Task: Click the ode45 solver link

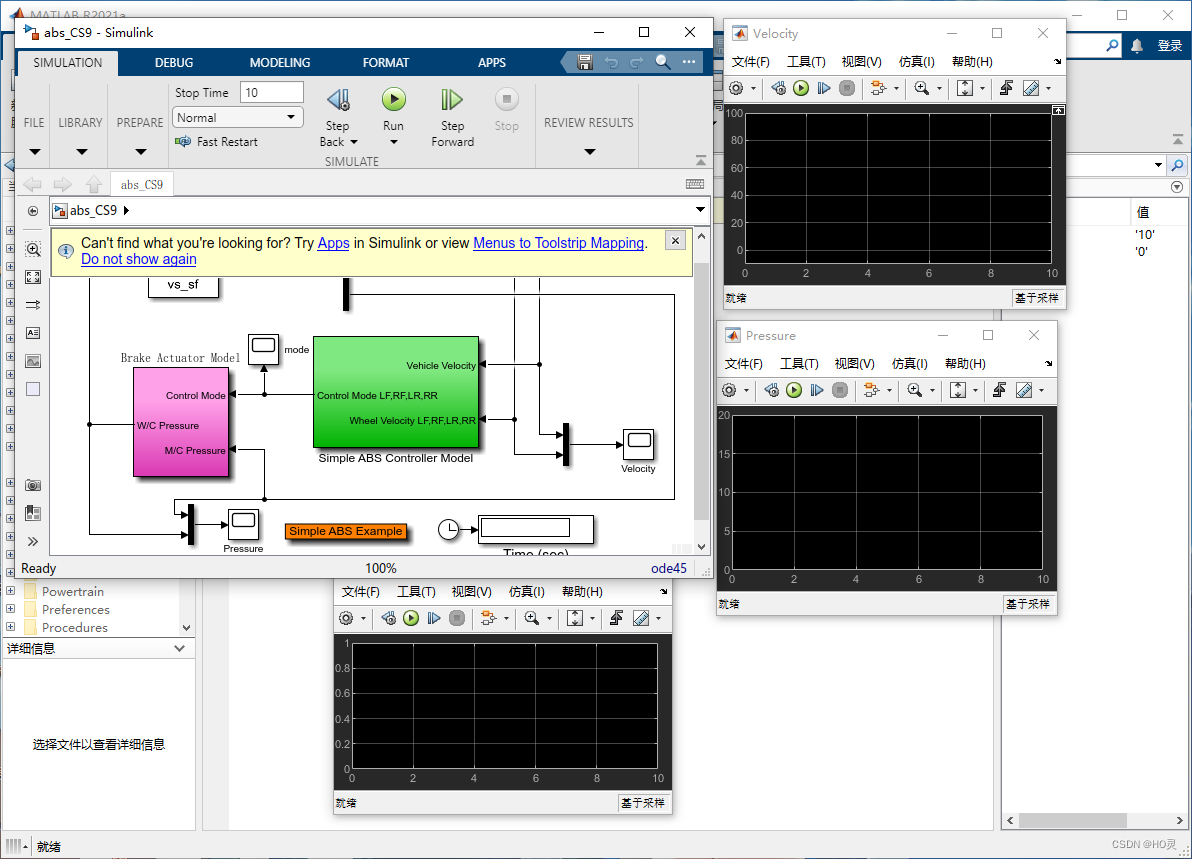Action: click(x=669, y=569)
